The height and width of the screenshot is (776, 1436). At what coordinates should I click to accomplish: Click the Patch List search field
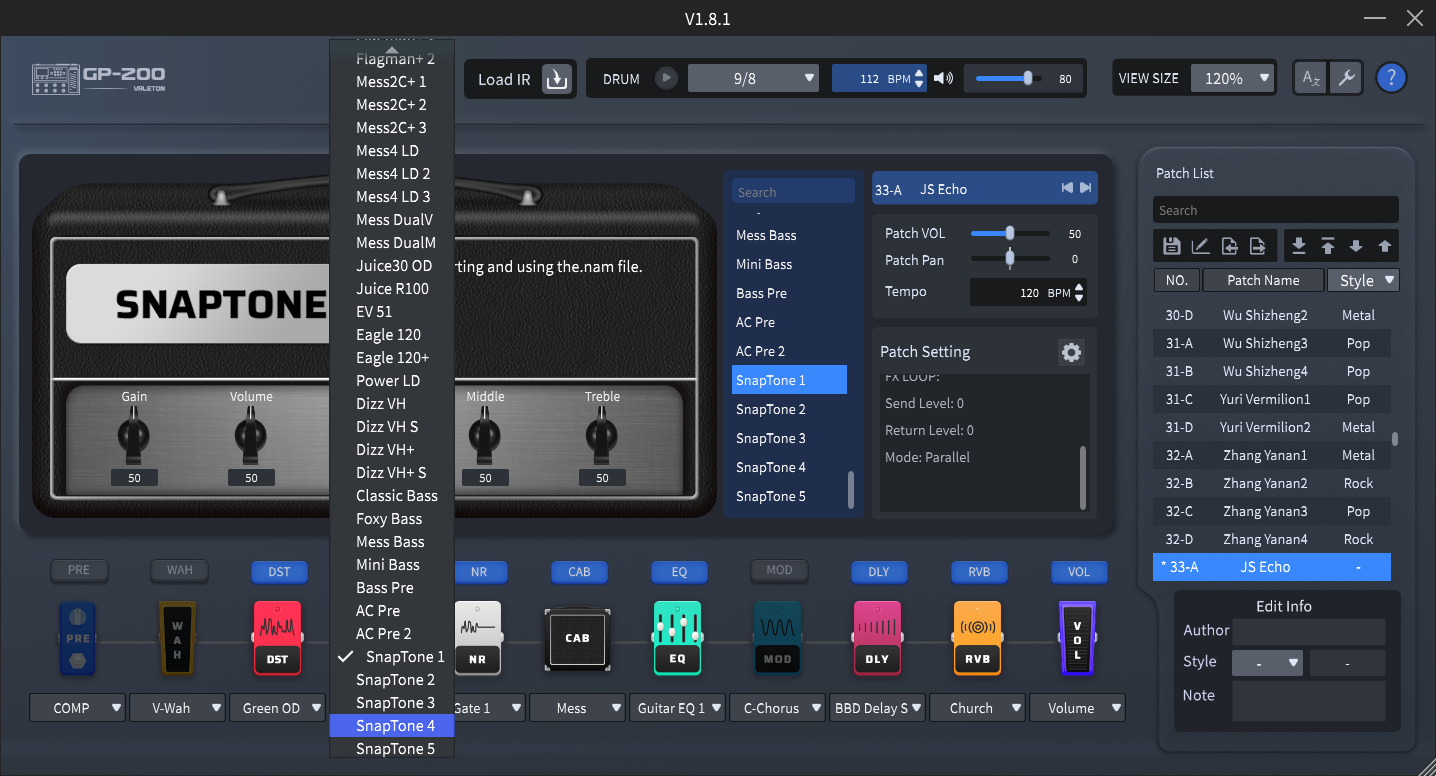[x=1276, y=210]
